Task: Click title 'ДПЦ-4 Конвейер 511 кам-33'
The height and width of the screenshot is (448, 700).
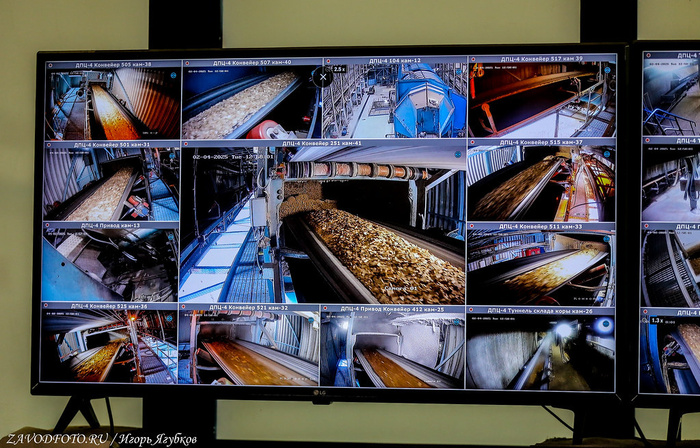Action: point(541,227)
